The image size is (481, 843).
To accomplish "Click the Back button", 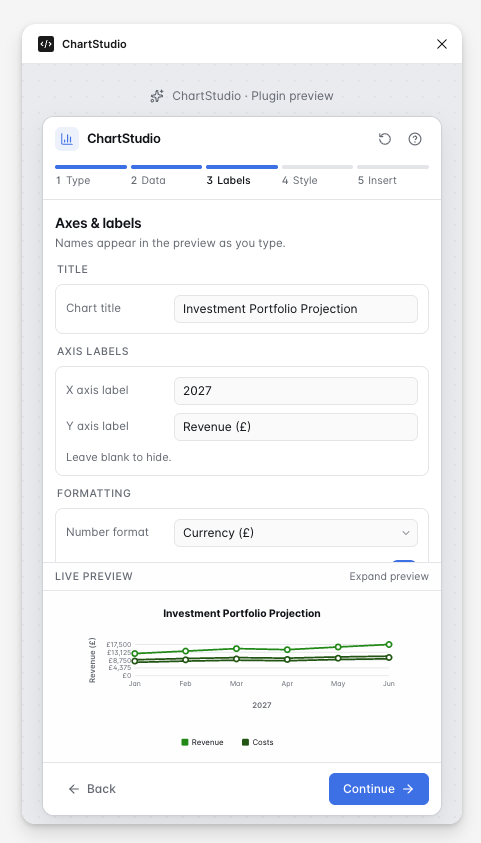I will click(x=92, y=789).
